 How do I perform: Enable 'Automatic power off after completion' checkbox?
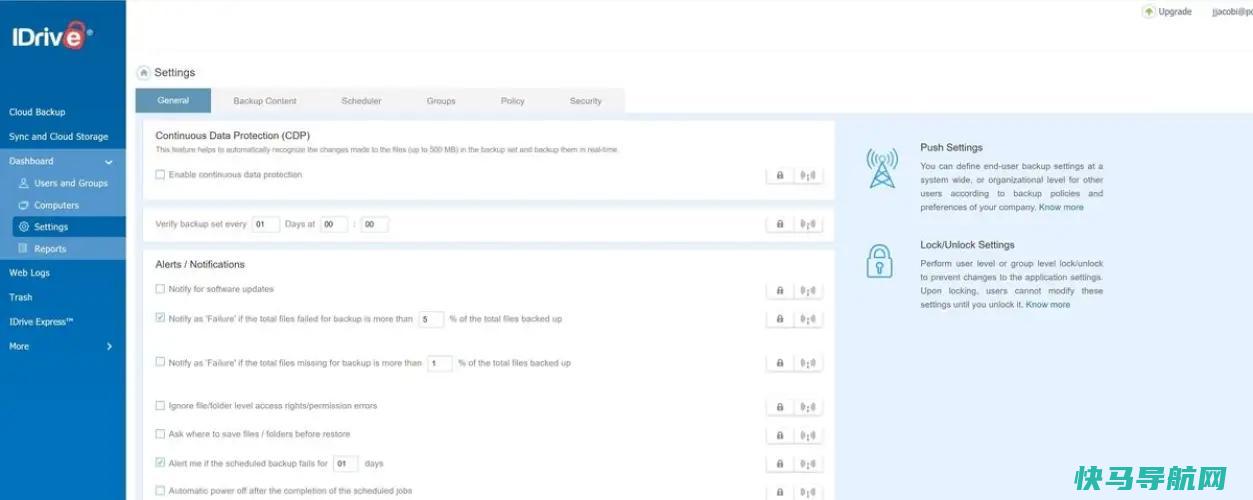click(160, 491)
